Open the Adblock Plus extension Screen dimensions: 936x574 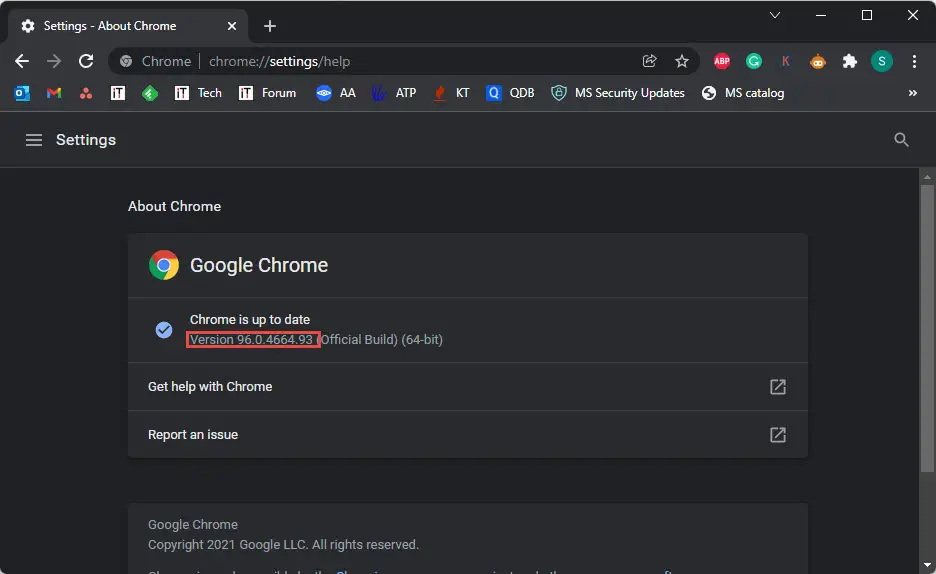click(722, 61)
